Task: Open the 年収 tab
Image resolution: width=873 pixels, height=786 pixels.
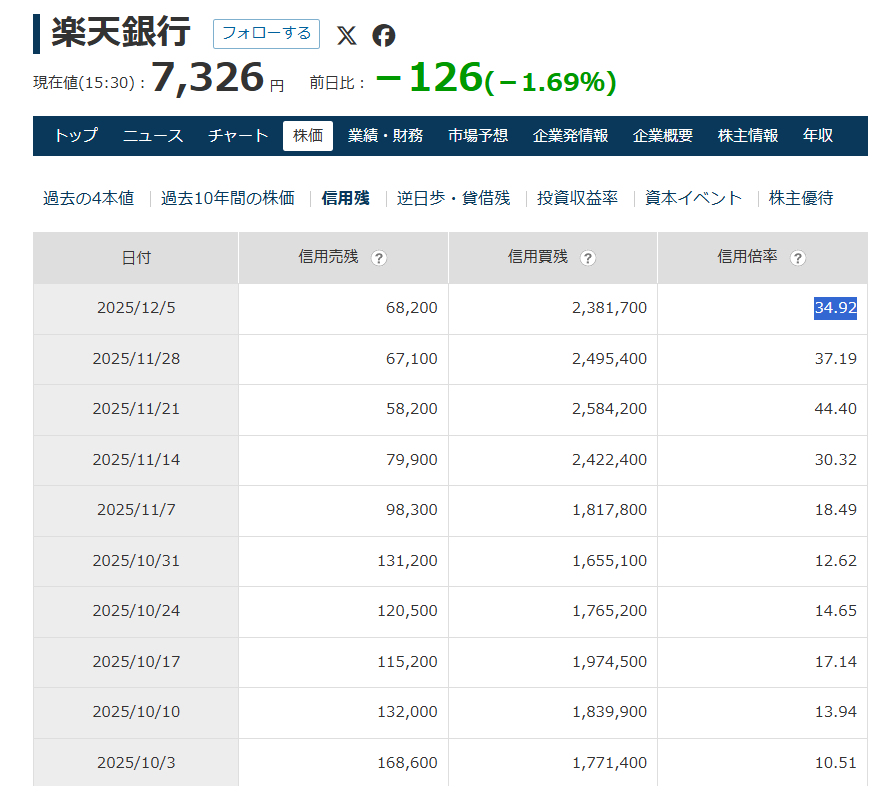Action: tap(818, 136)
